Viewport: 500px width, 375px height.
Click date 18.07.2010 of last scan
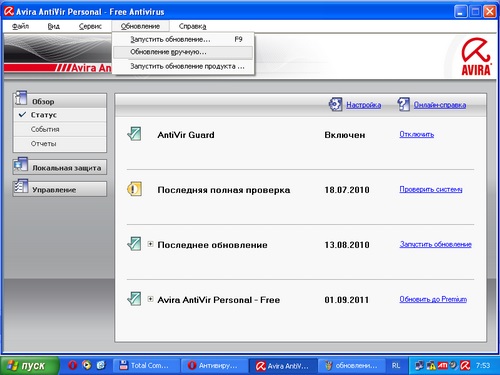pyautogui.click(x=347, y=190)
